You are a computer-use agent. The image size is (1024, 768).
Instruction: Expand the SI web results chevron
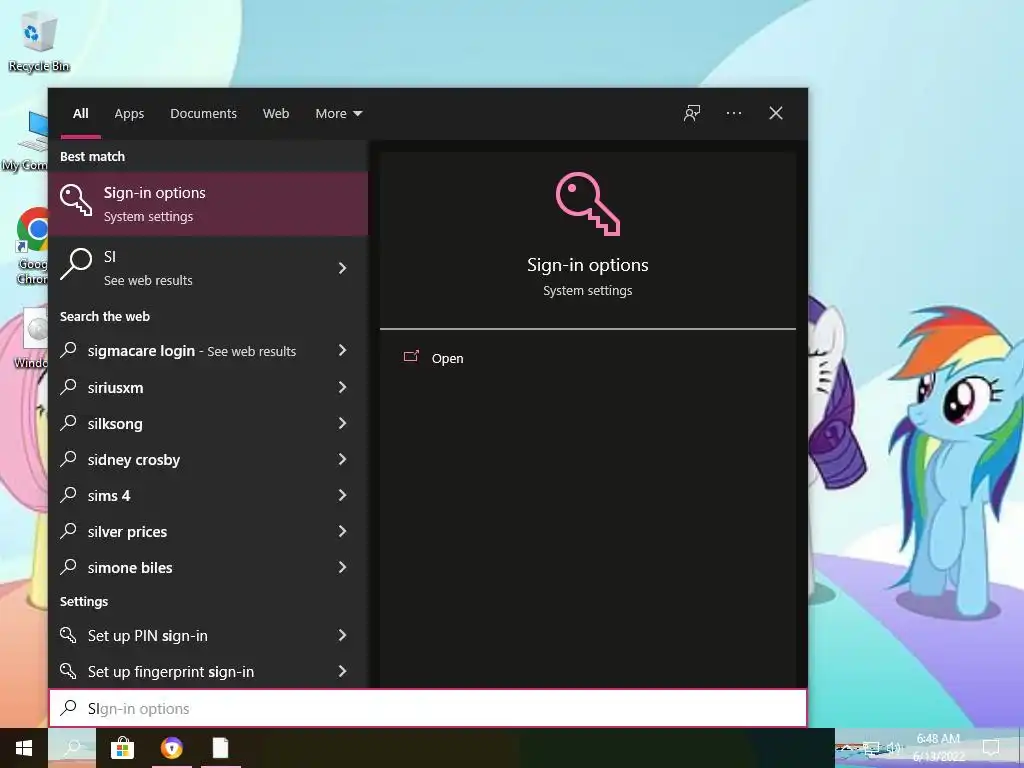pos(342,268)
